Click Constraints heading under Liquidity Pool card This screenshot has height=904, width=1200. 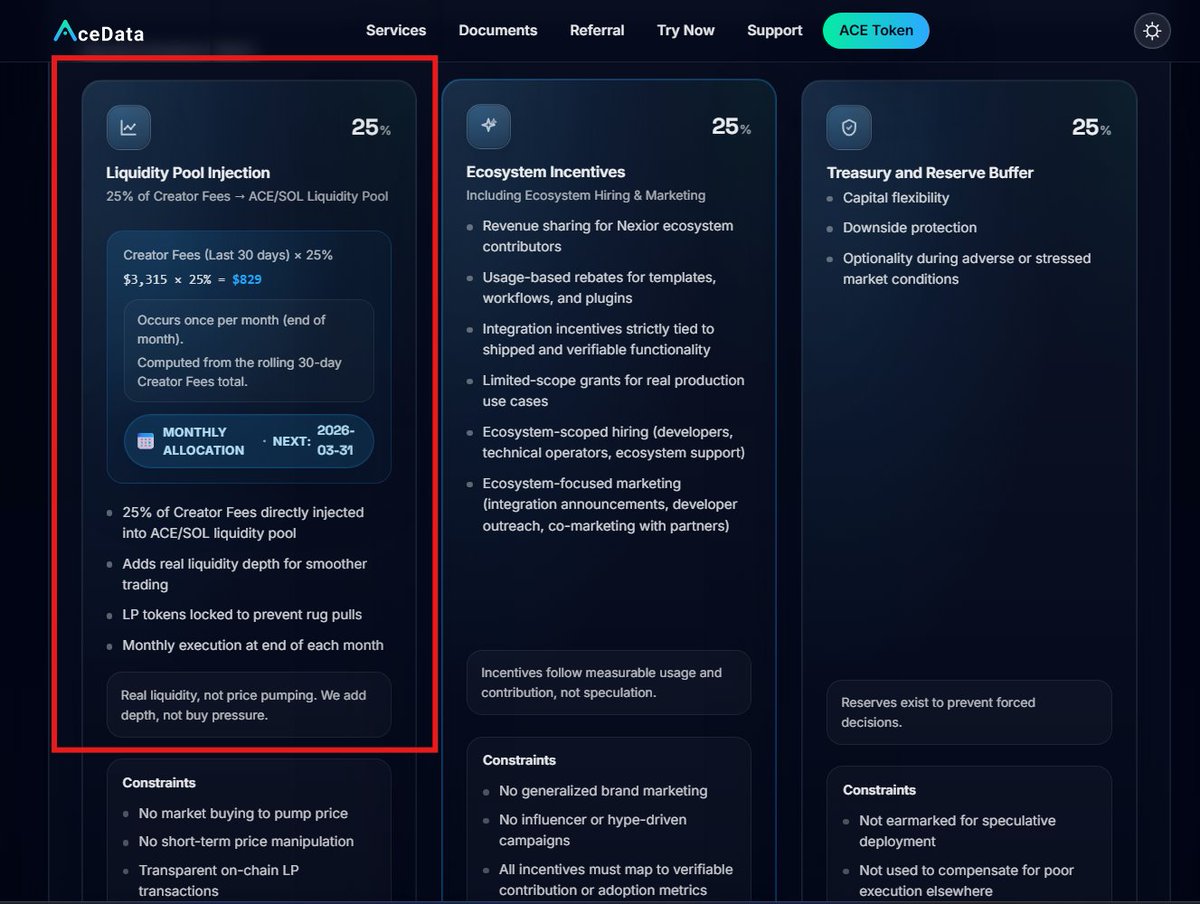click(x=159, y=783)
